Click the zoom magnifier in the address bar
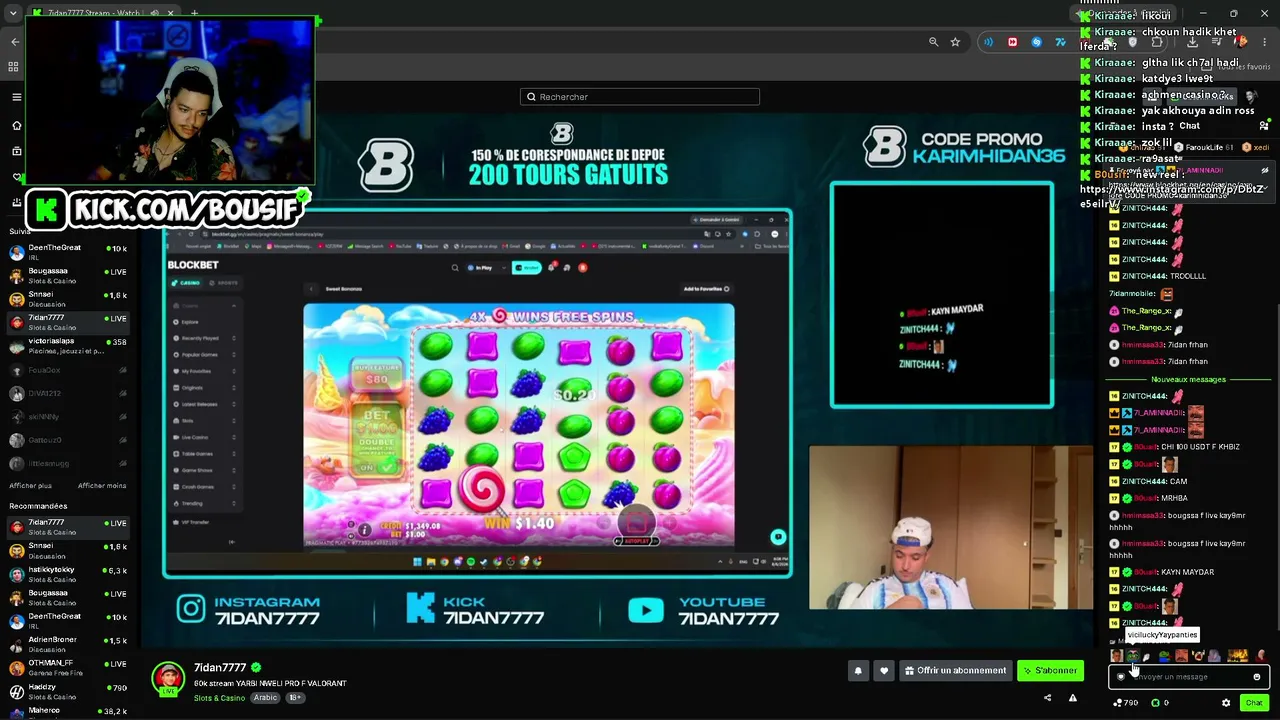The width and height of the screenshot is (1280, 720). tap(933, 42)
